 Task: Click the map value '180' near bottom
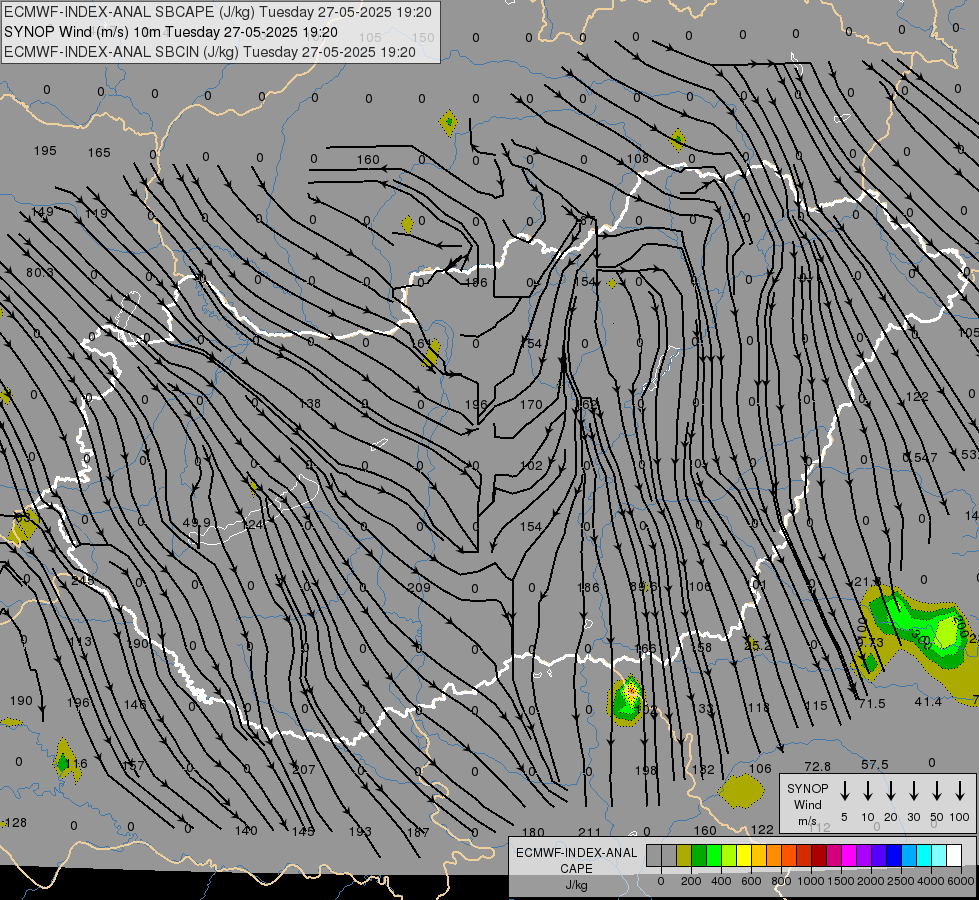[x=533, y=832]
